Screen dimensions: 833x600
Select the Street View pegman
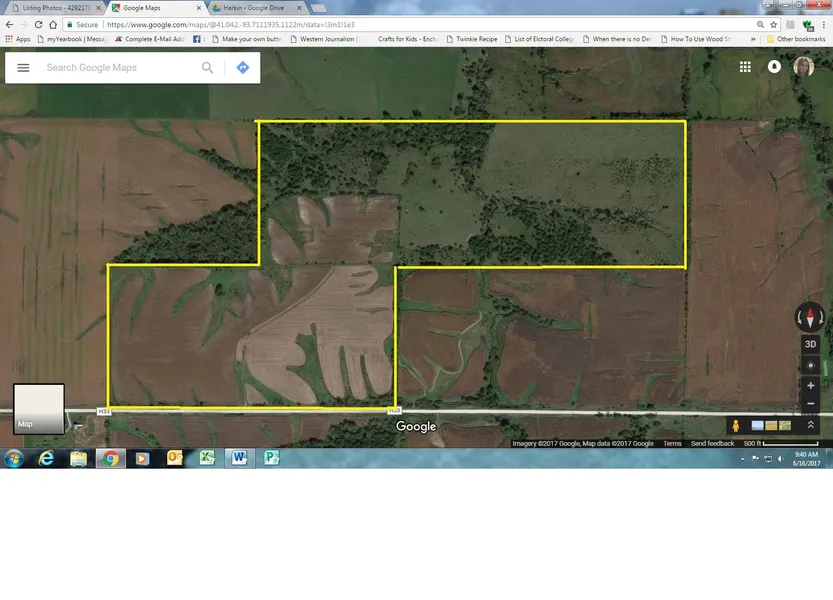[736, 425]
